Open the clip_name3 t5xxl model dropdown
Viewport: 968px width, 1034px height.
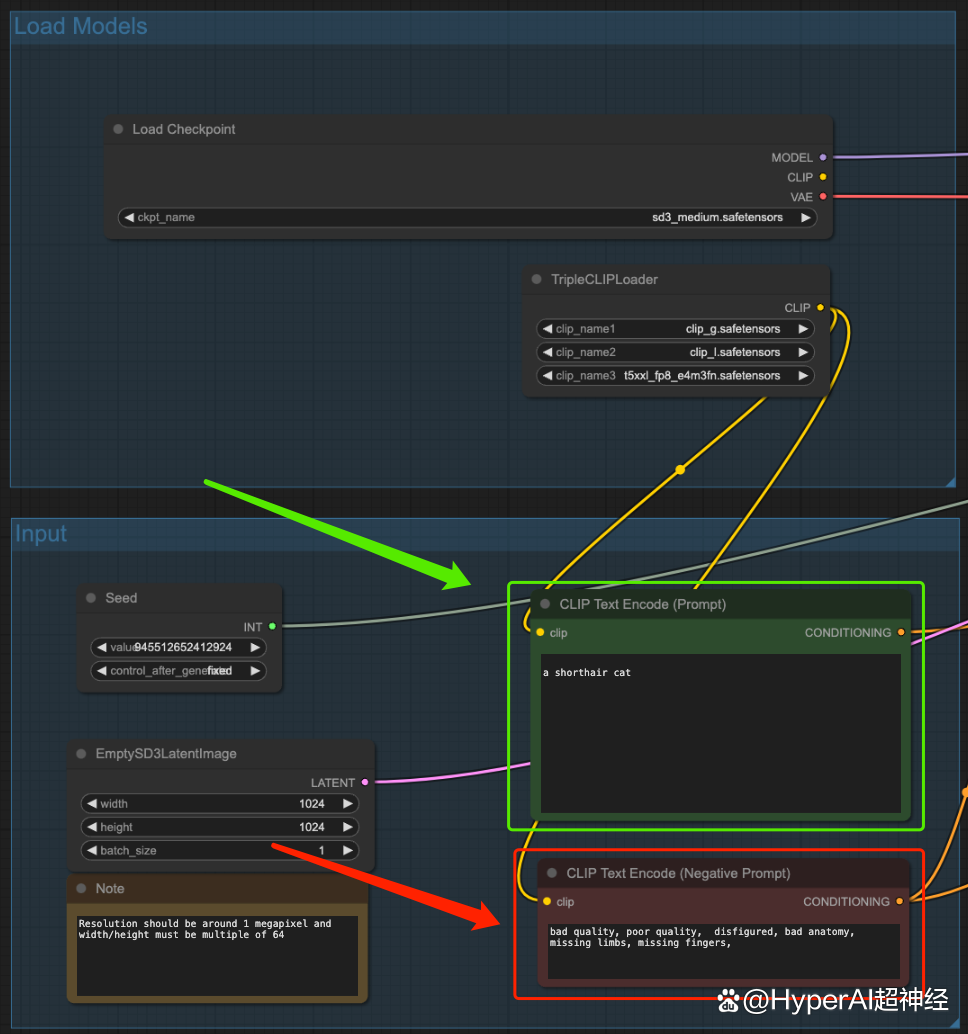click(x=675, y=376)
